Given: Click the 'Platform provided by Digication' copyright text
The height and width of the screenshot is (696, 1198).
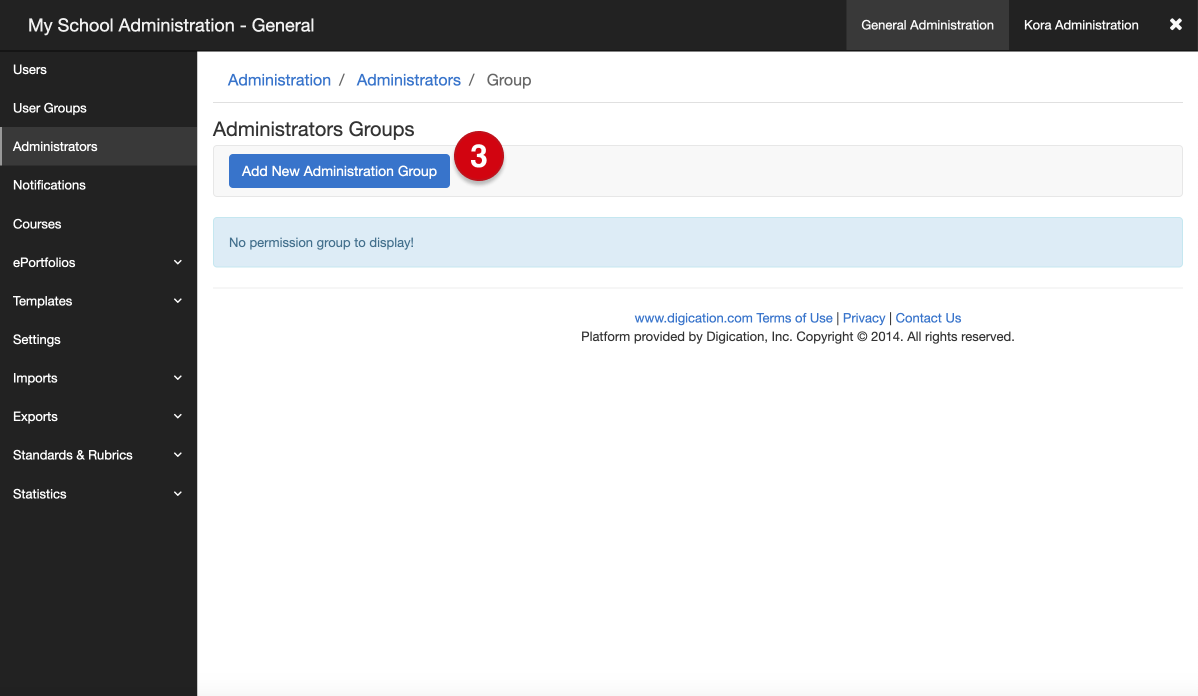Looking at the screenshot, I should [798, 337].
